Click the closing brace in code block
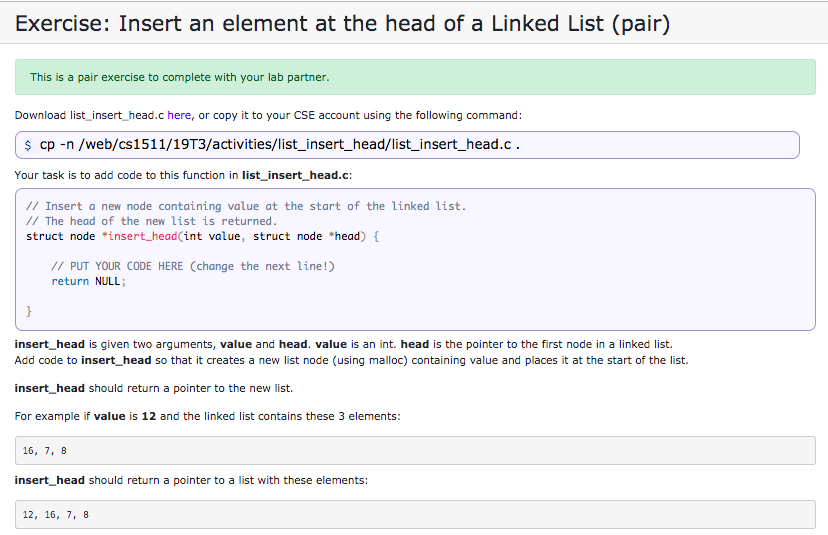828x535 pixels. pos(29,312)
